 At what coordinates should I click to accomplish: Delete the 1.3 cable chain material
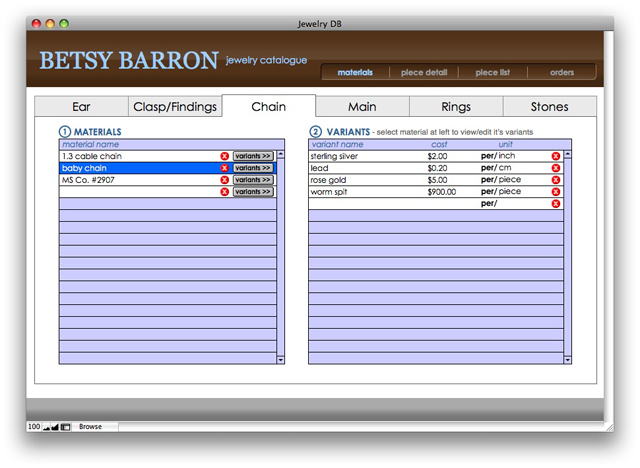[x=224, y=156]
